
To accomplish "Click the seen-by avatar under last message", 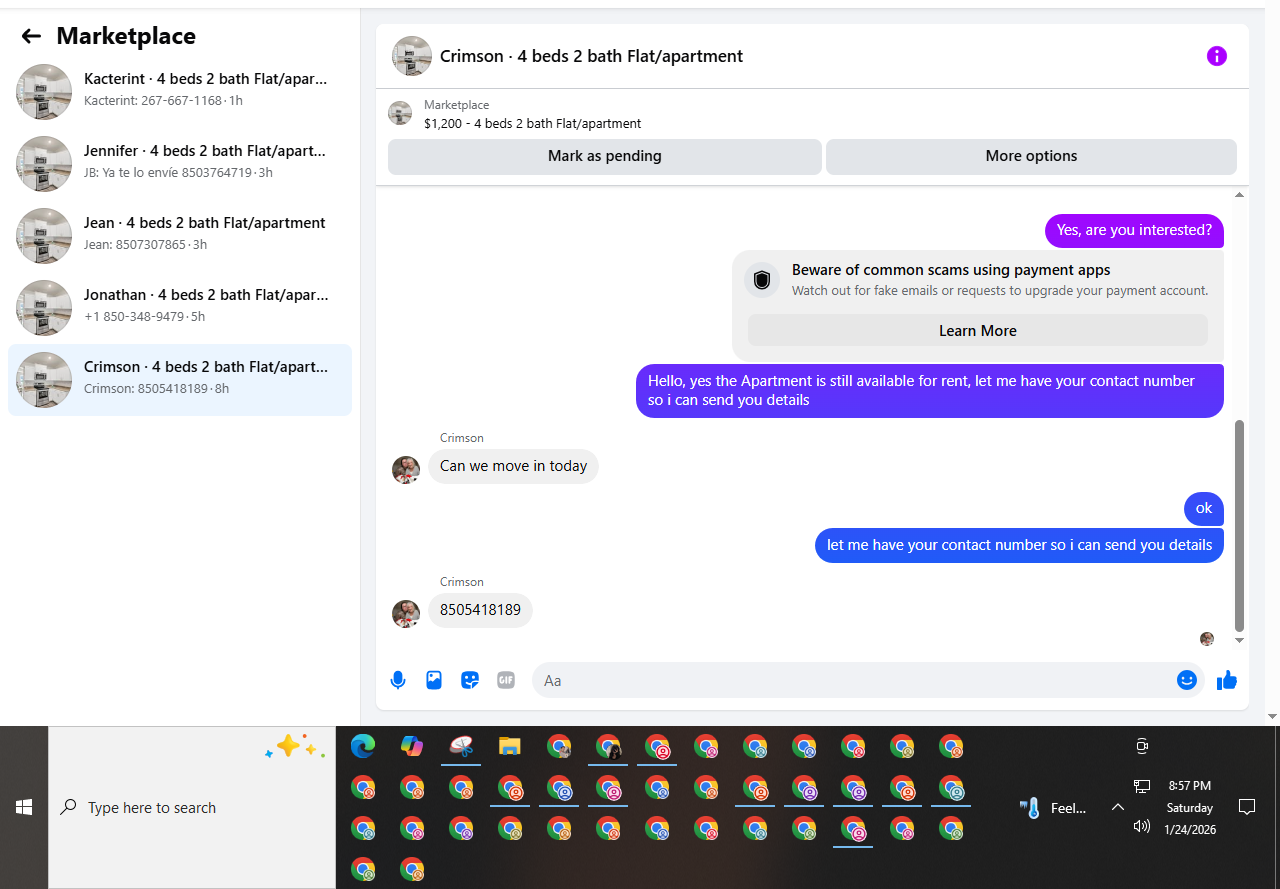I will [1207, 639].
